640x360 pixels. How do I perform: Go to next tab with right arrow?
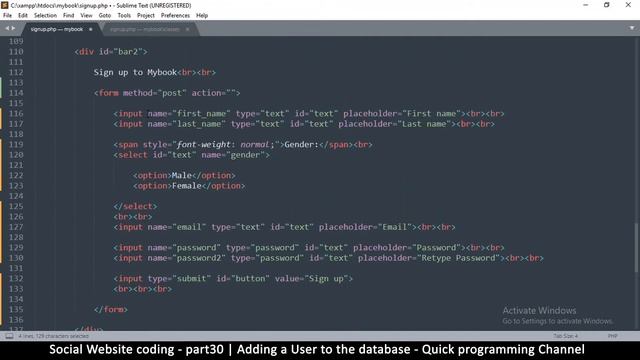pos(13,28)
